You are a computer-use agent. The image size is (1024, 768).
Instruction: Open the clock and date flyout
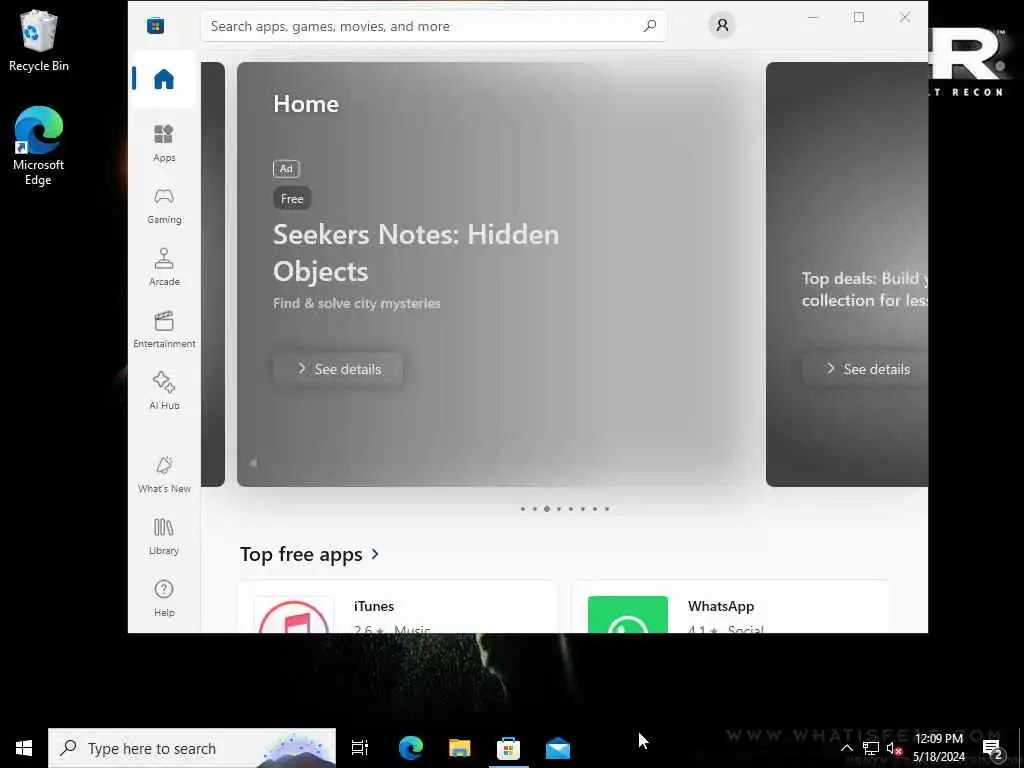(x=938, y=748)
